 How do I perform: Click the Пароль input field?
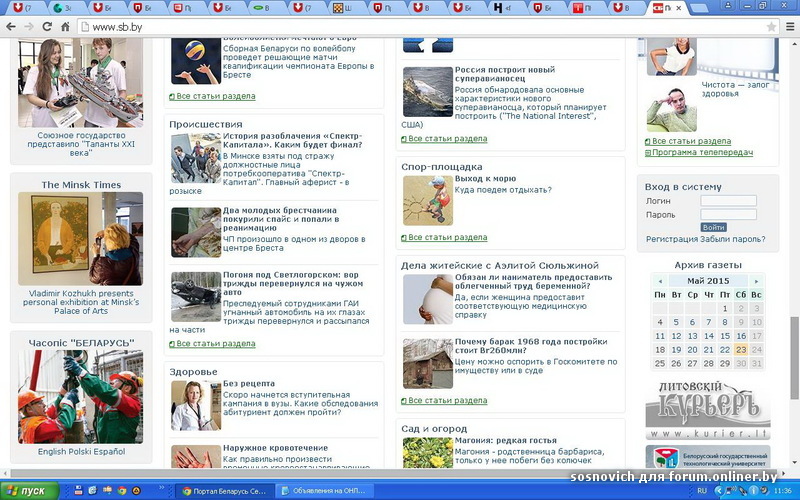[728, 214]
